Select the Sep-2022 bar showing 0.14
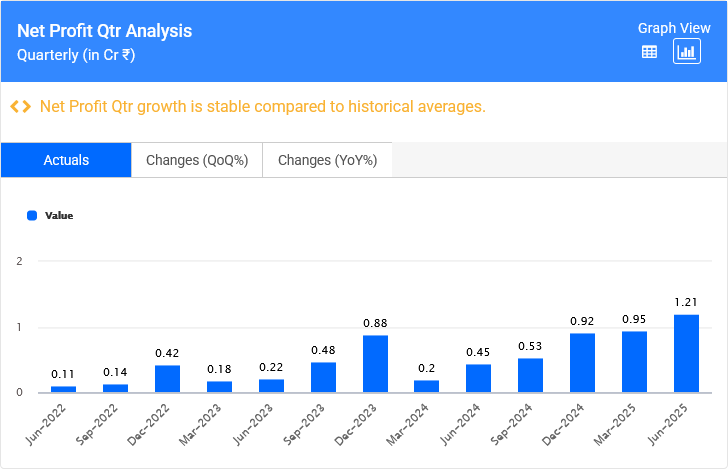Screen dimensions: 728x469 (x=115, y=388)
